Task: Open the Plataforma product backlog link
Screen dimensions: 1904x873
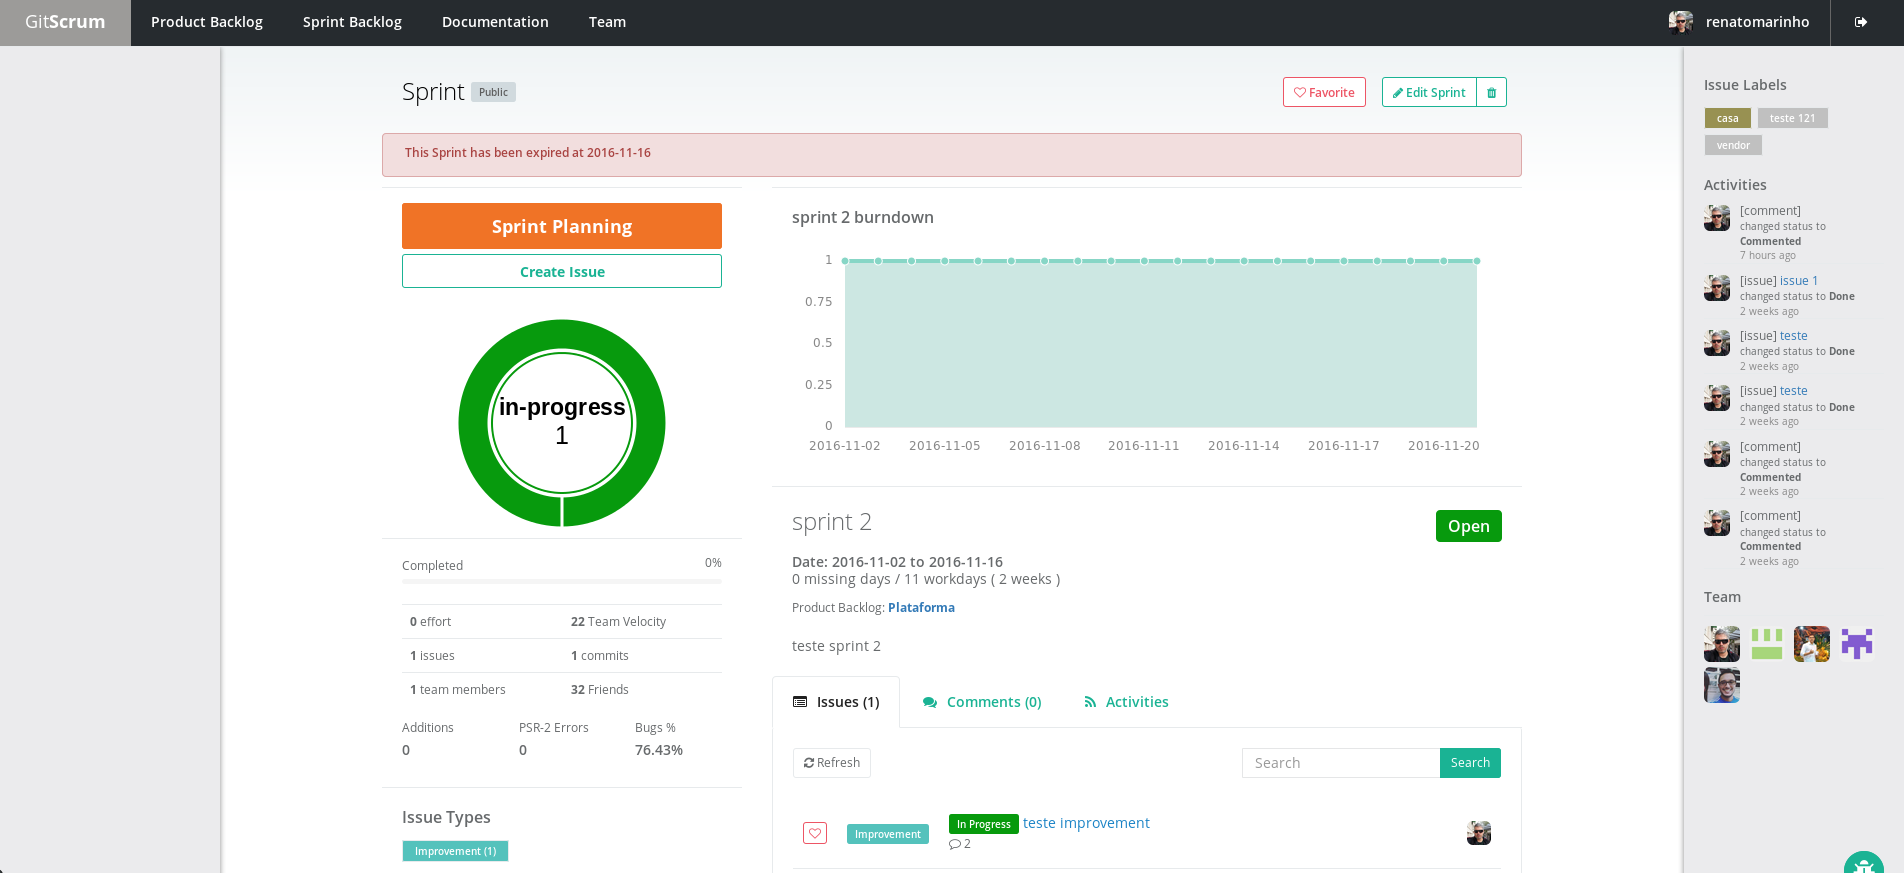Action: tap(921, 607)
